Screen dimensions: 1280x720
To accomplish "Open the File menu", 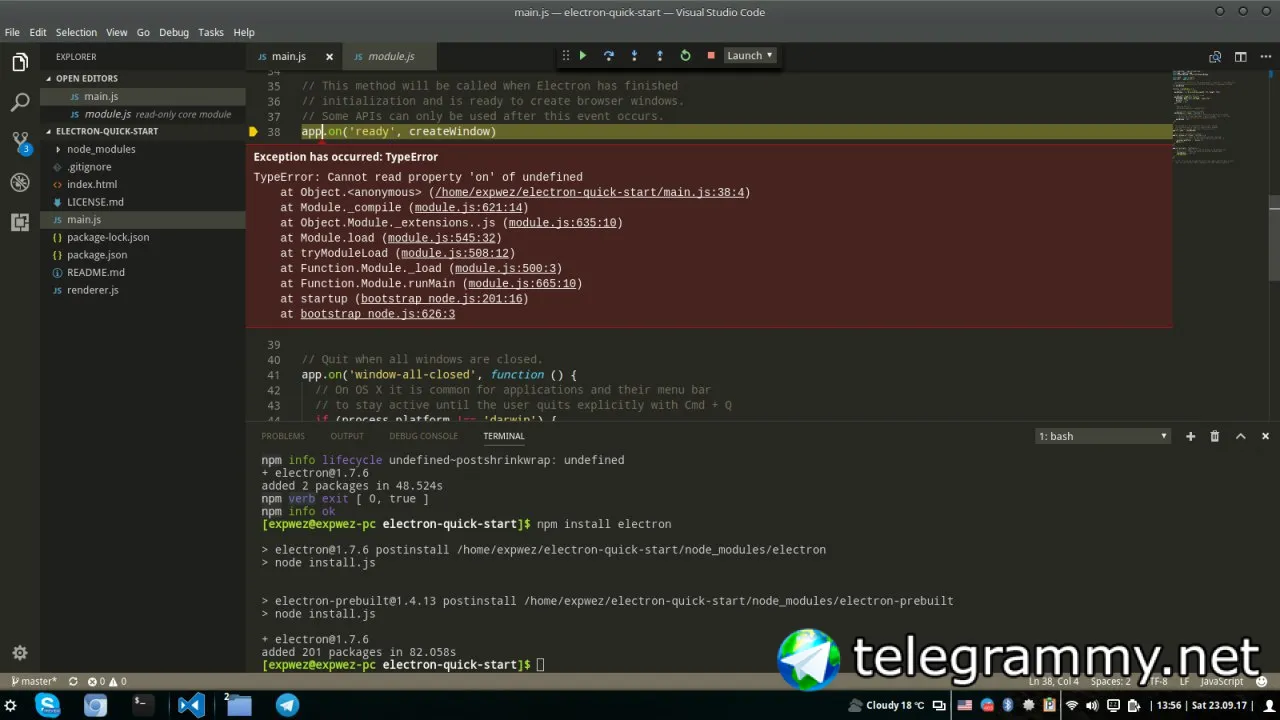I will (12, 32).
